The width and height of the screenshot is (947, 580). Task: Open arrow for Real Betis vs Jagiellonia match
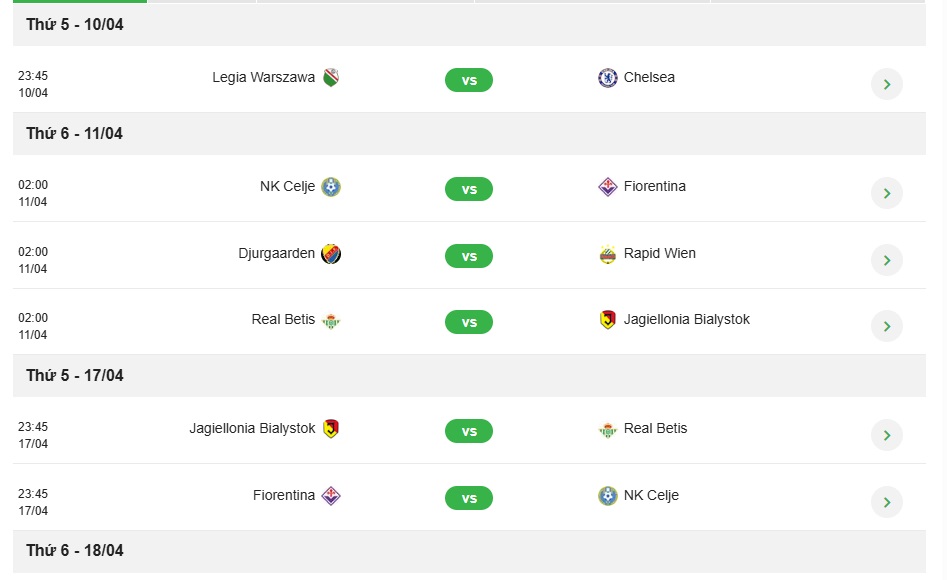(887, 326)
